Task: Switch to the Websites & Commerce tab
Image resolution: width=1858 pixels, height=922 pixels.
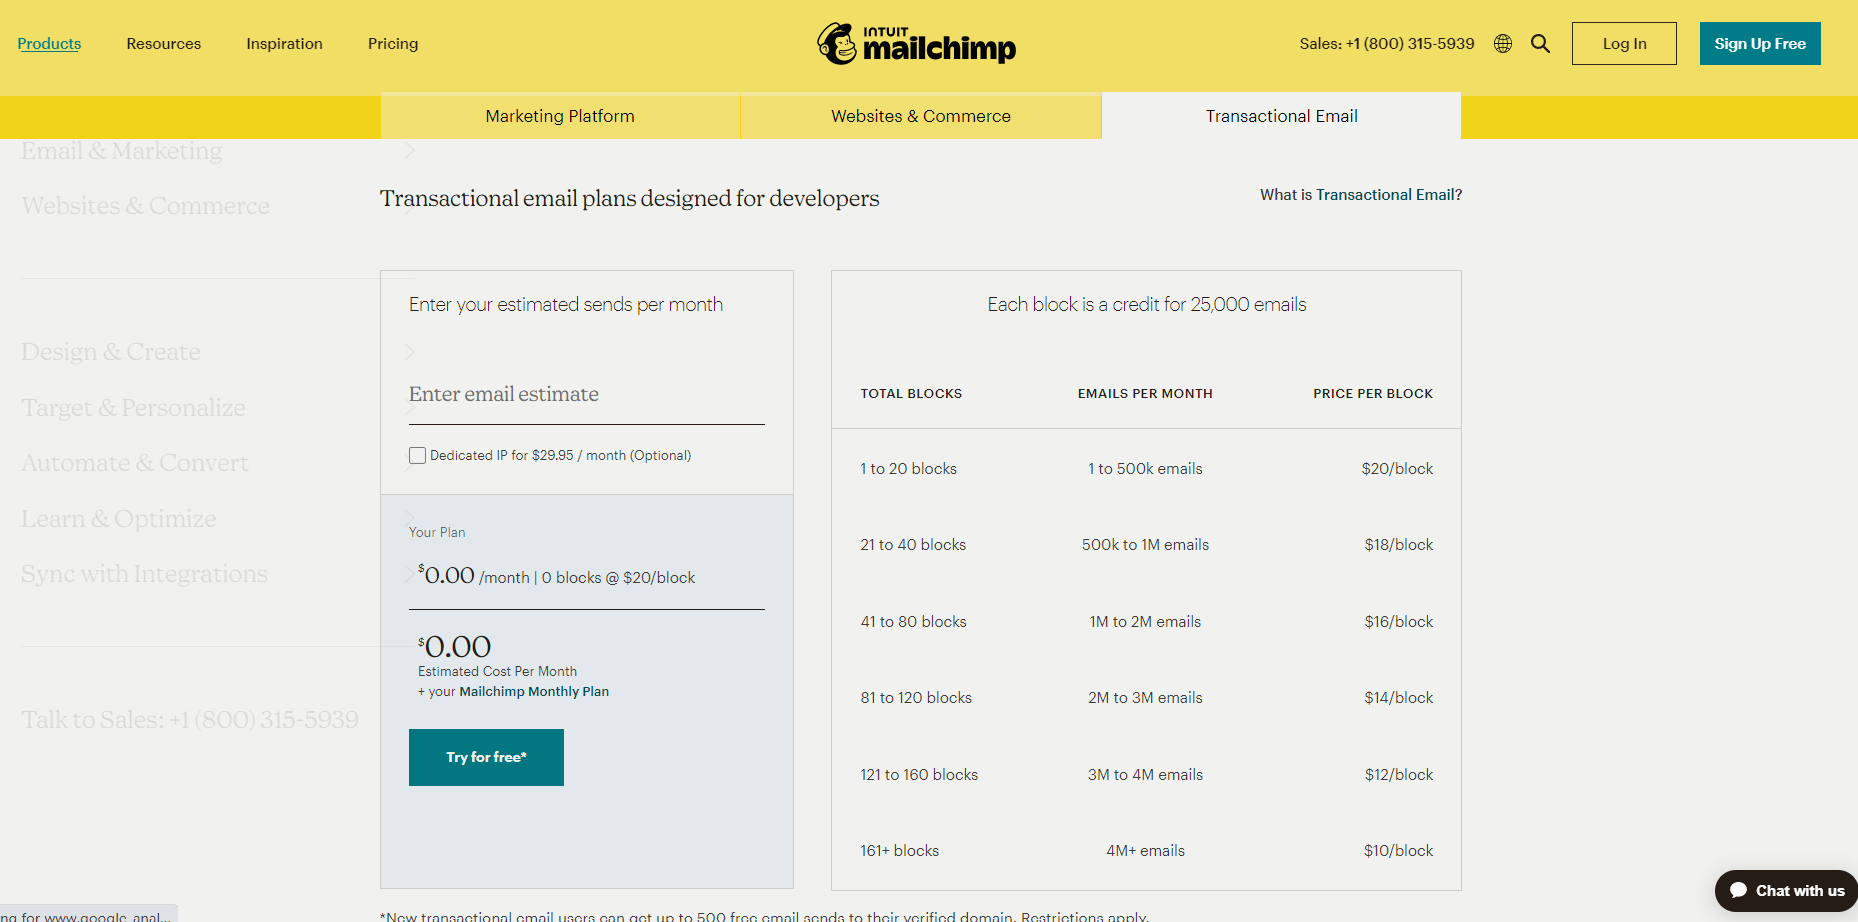Action: click(x=920, y=115)
